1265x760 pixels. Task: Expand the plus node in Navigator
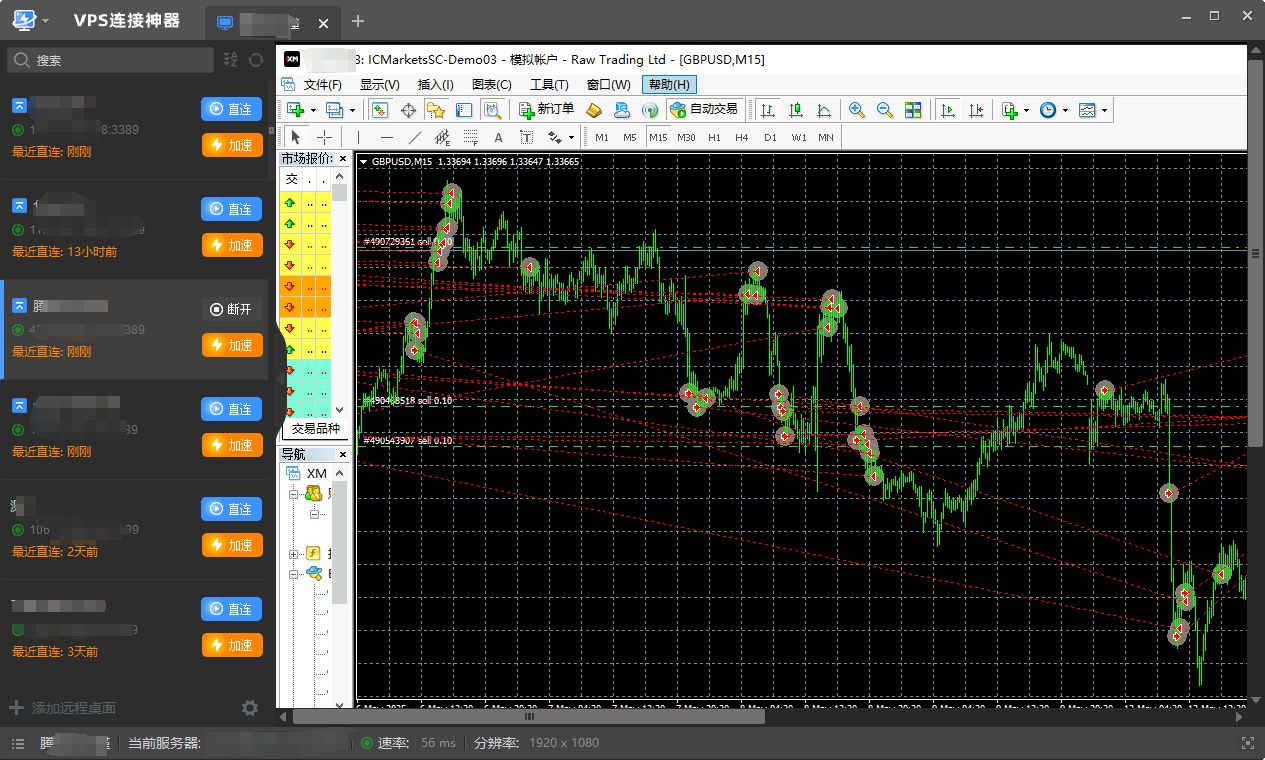(x=294, y=553)
